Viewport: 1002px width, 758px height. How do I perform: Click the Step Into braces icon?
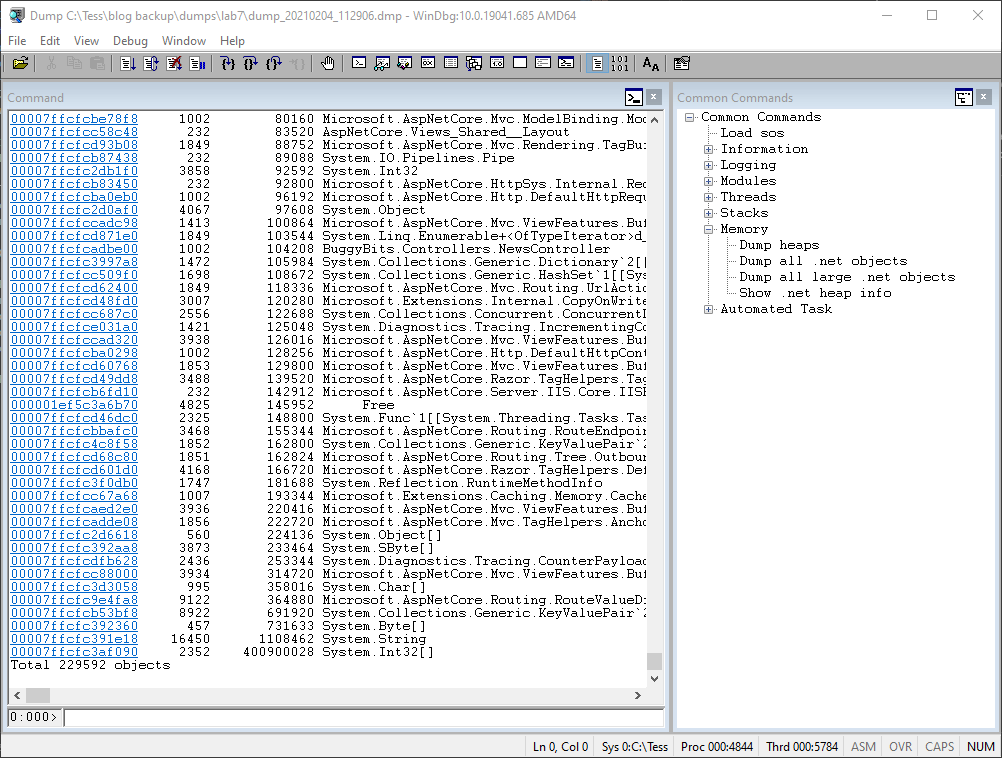(x=228, y=63)
